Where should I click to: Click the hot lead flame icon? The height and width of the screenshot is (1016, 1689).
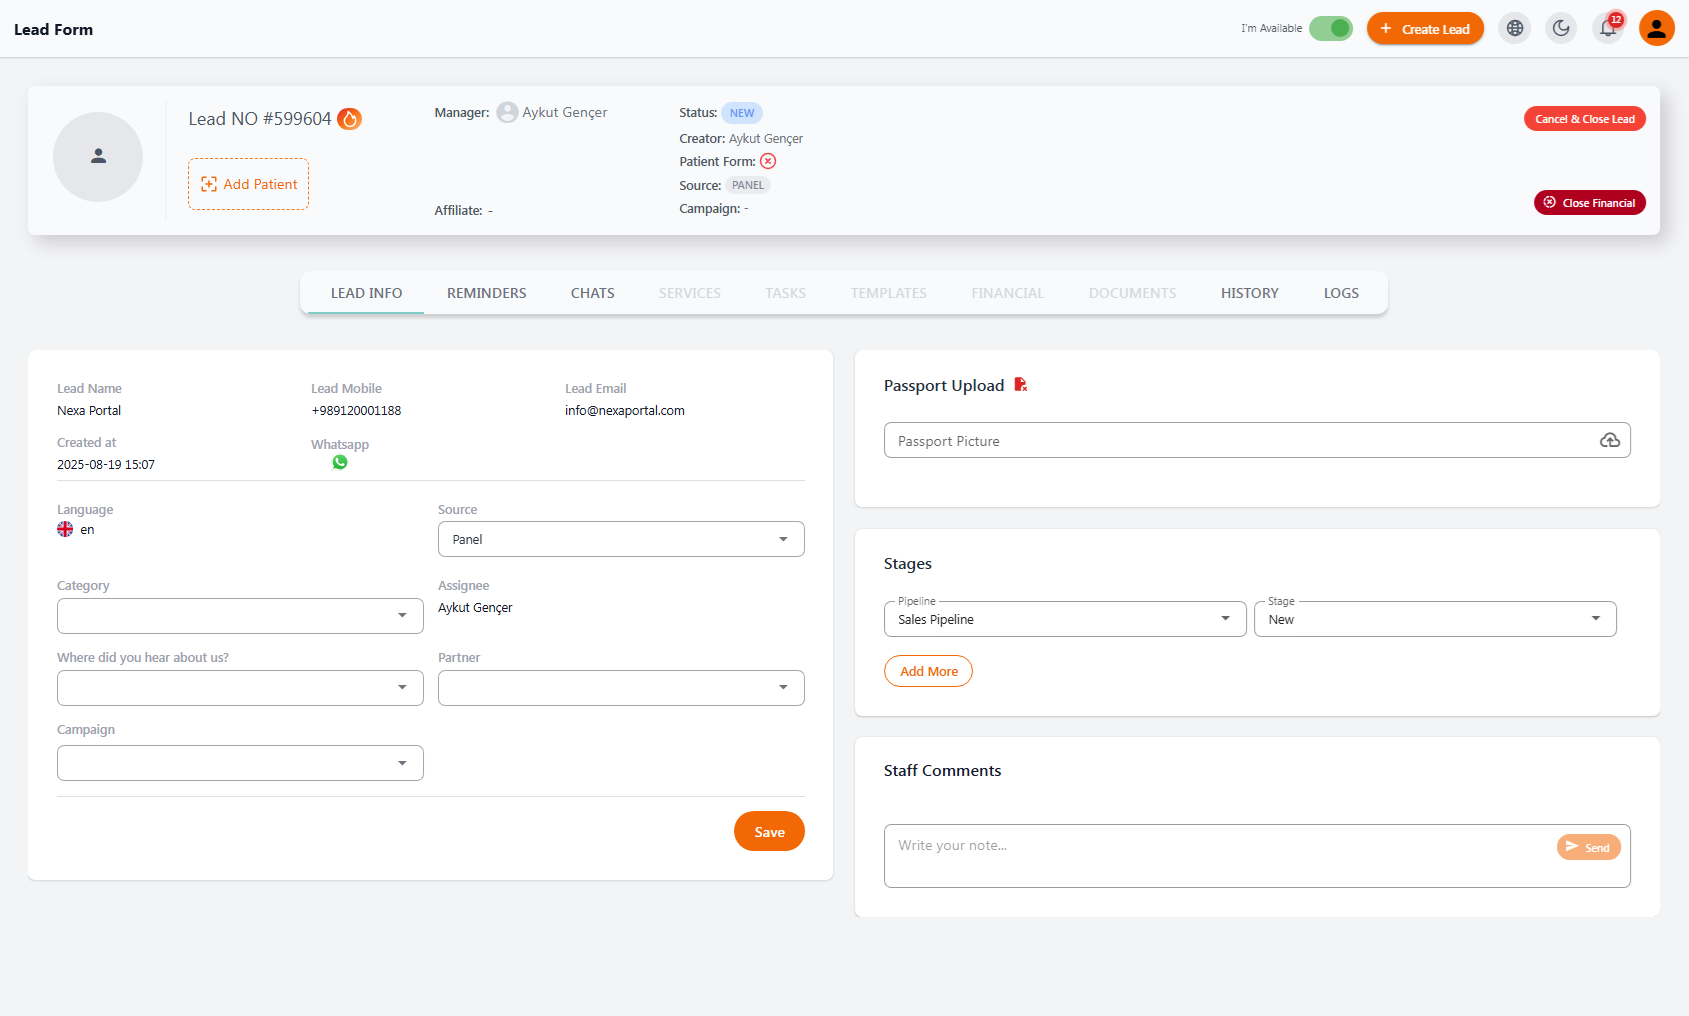tap(349, 119)
